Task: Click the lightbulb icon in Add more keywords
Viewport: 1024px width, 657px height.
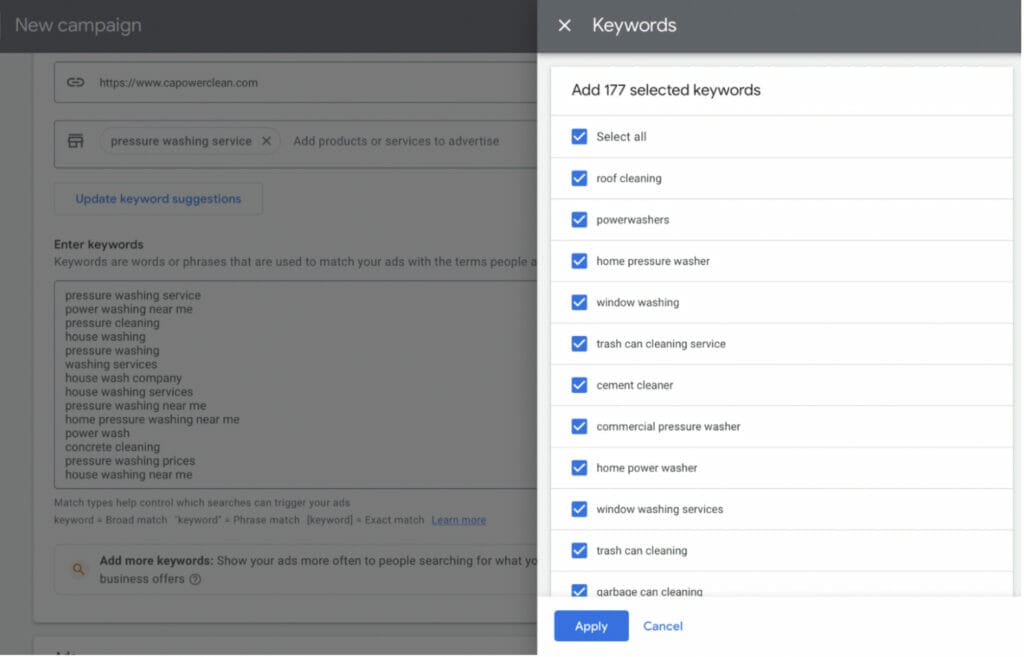Action: point(78,568)
